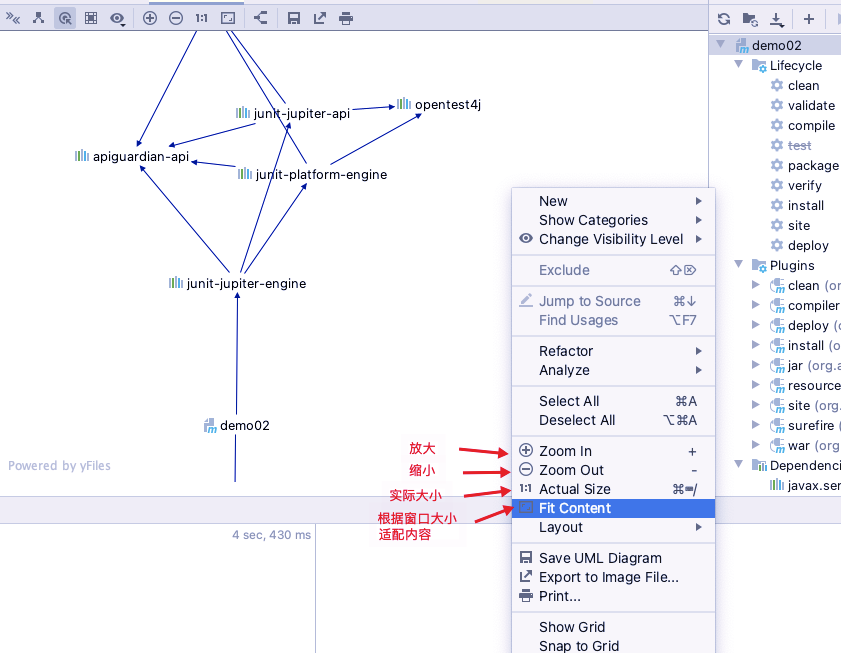
Task: Expand the war plugin node
Action: tap(756, 445)
